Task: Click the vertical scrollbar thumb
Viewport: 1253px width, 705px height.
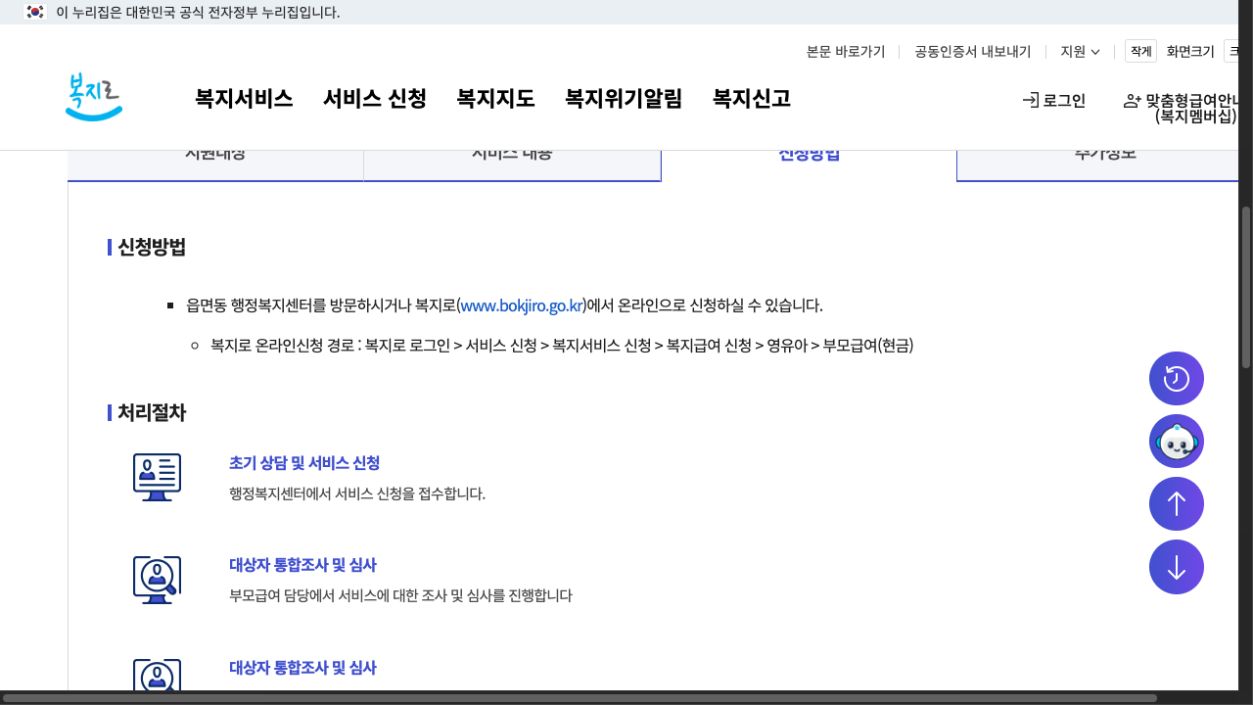Action: 1246,287
